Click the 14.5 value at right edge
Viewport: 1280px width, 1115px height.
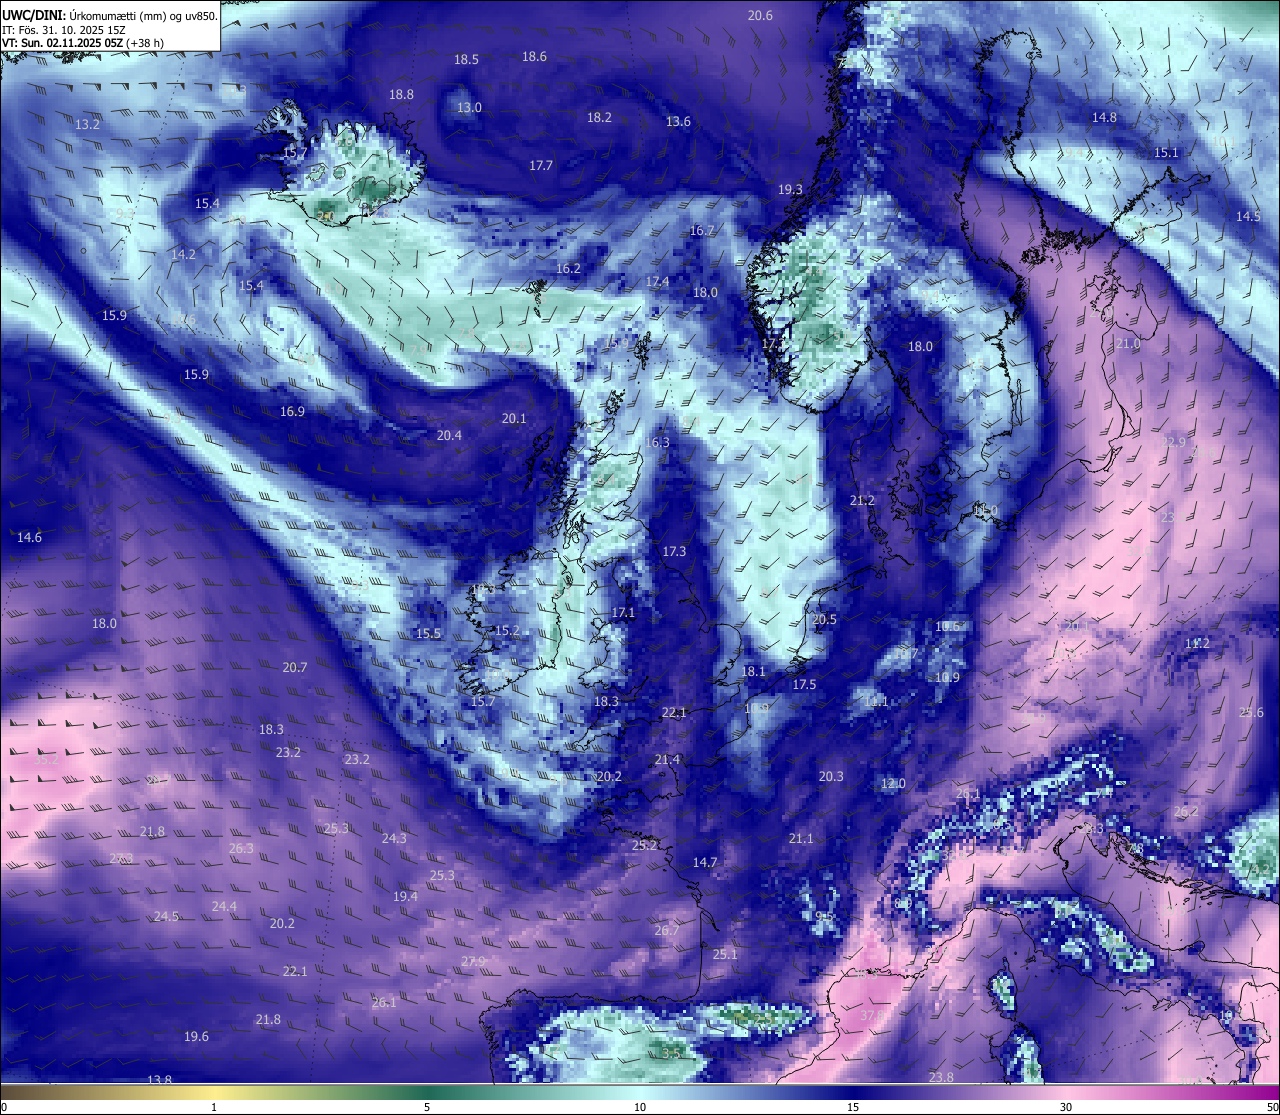[1248, 216]
